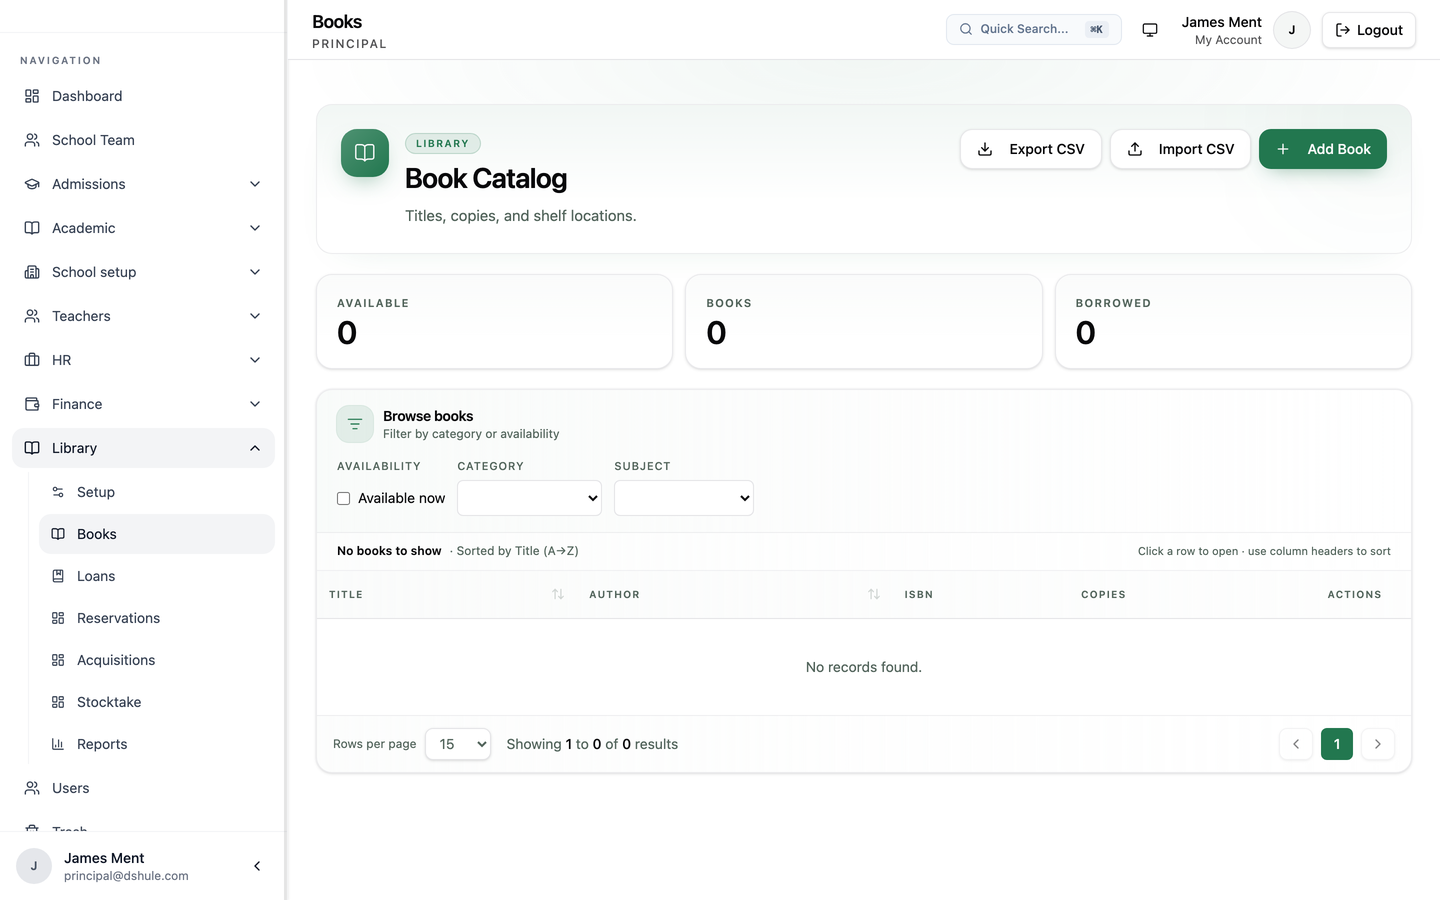1440x900 pixels.
Task: Expand the HR menu chevron
Action: pyautogui.click(x=255, y=360)
